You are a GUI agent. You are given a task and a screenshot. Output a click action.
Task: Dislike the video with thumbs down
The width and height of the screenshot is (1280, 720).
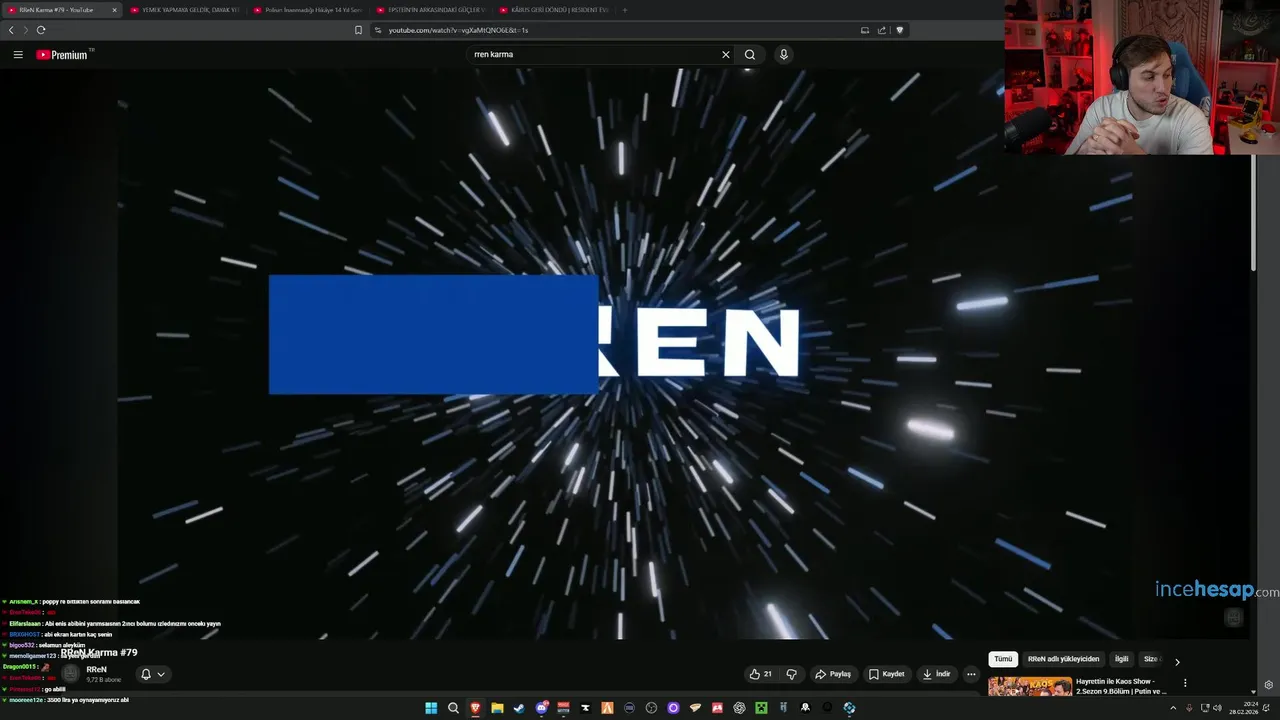(791, 674)
